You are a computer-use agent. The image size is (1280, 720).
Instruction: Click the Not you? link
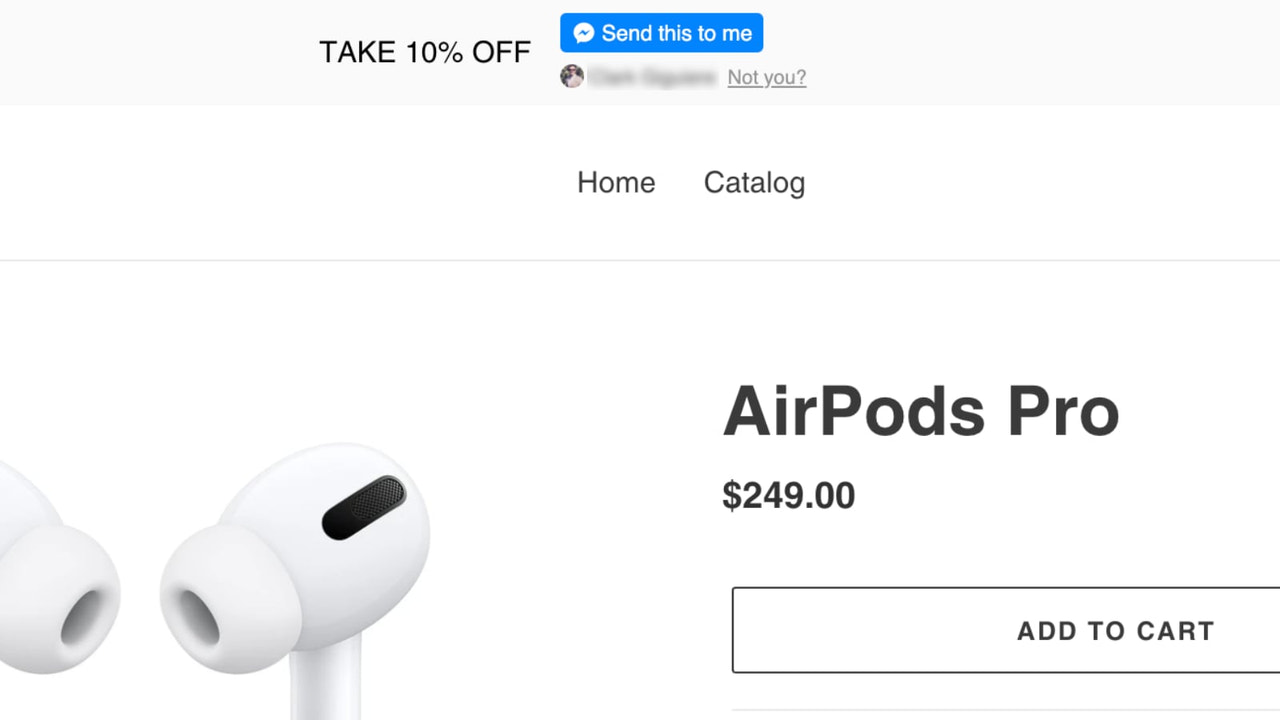coord(766,77)
